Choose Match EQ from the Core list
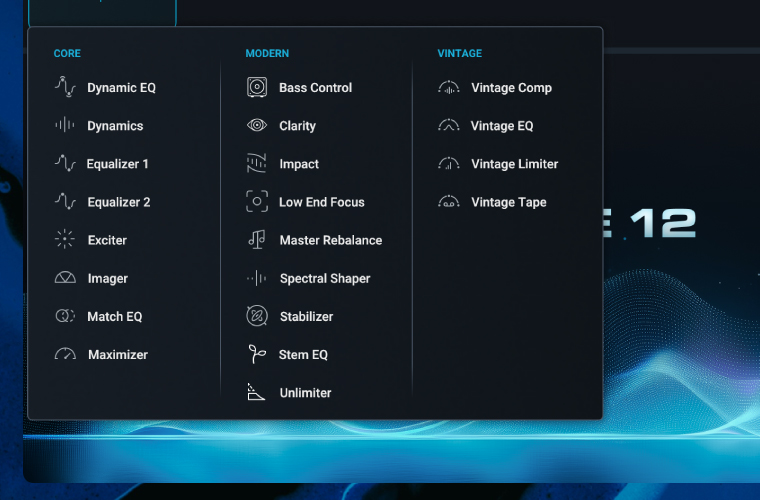 114,317
